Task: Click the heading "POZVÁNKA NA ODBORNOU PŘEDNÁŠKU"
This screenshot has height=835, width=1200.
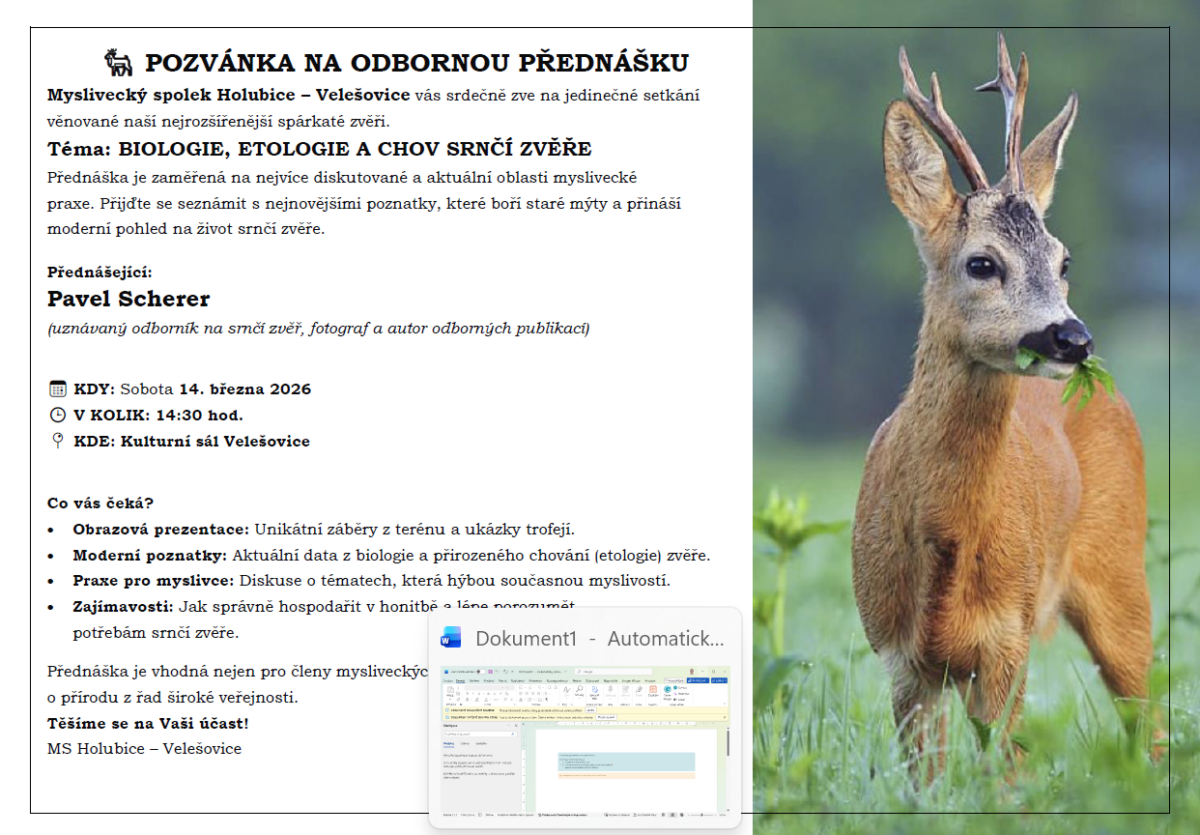Action: pyautogui.click(x=416, y=63)
